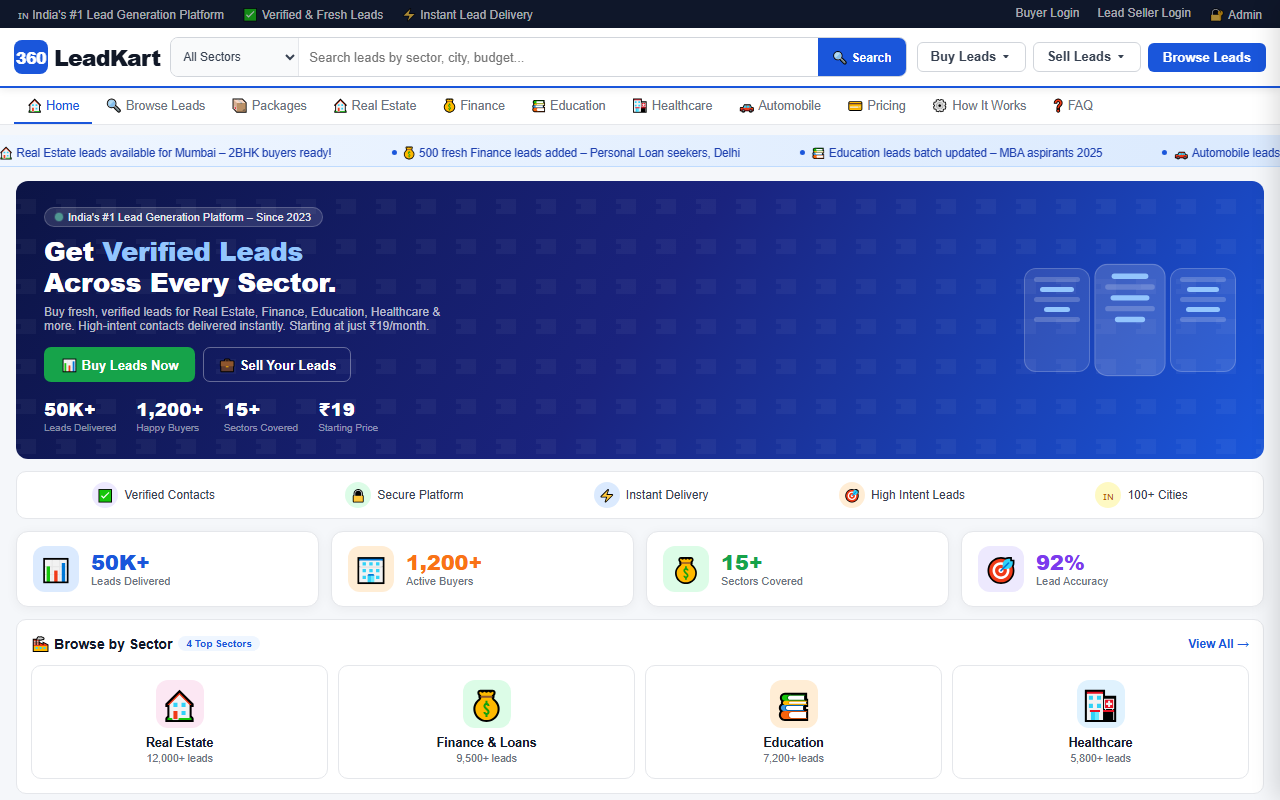Click the Mumbai 2BHK buyers ticker item
The width and height of the screenshot is (1280, 800).
tap(166, 153)
